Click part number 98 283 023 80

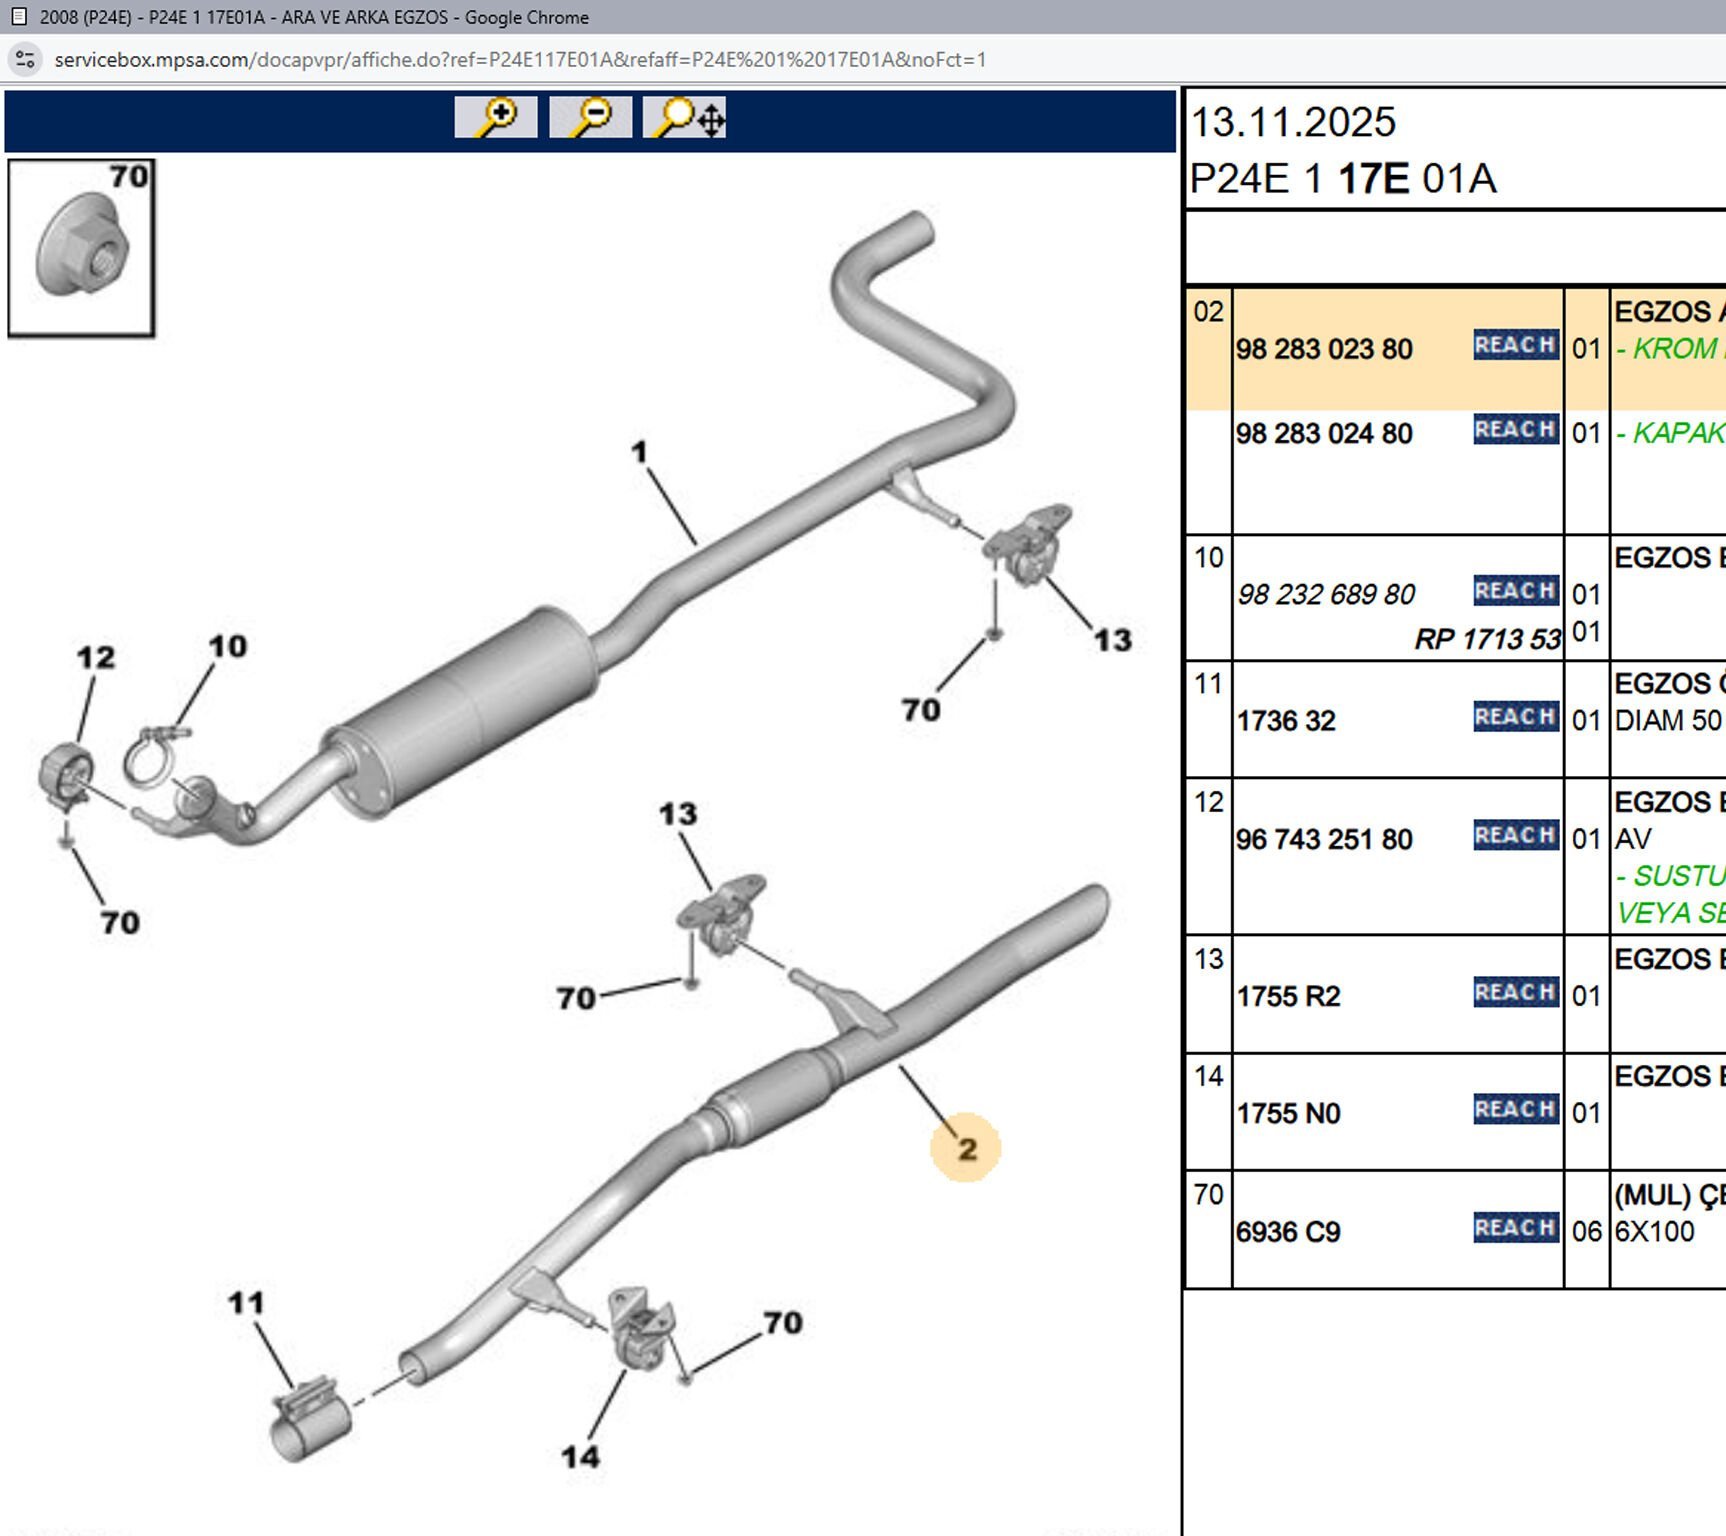(x=1324, y=349)
